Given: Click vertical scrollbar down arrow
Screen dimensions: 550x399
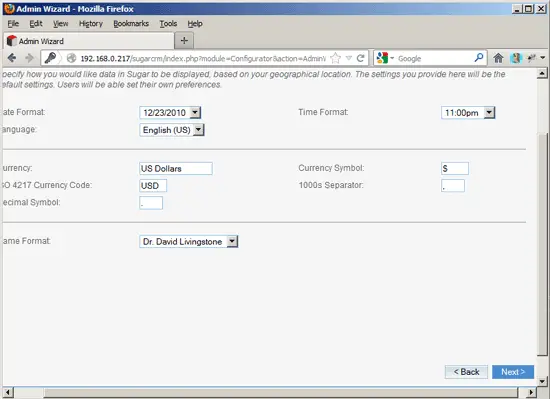Looking at the screenshot, I should 542,381.
